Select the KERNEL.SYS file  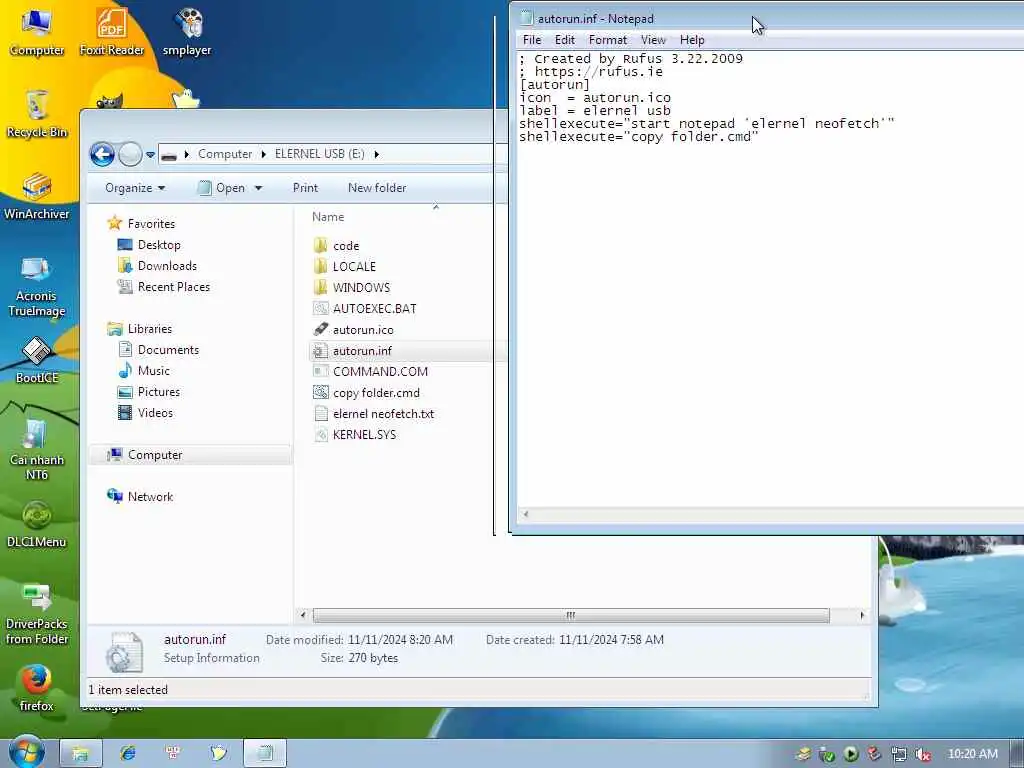pos(364,435)
